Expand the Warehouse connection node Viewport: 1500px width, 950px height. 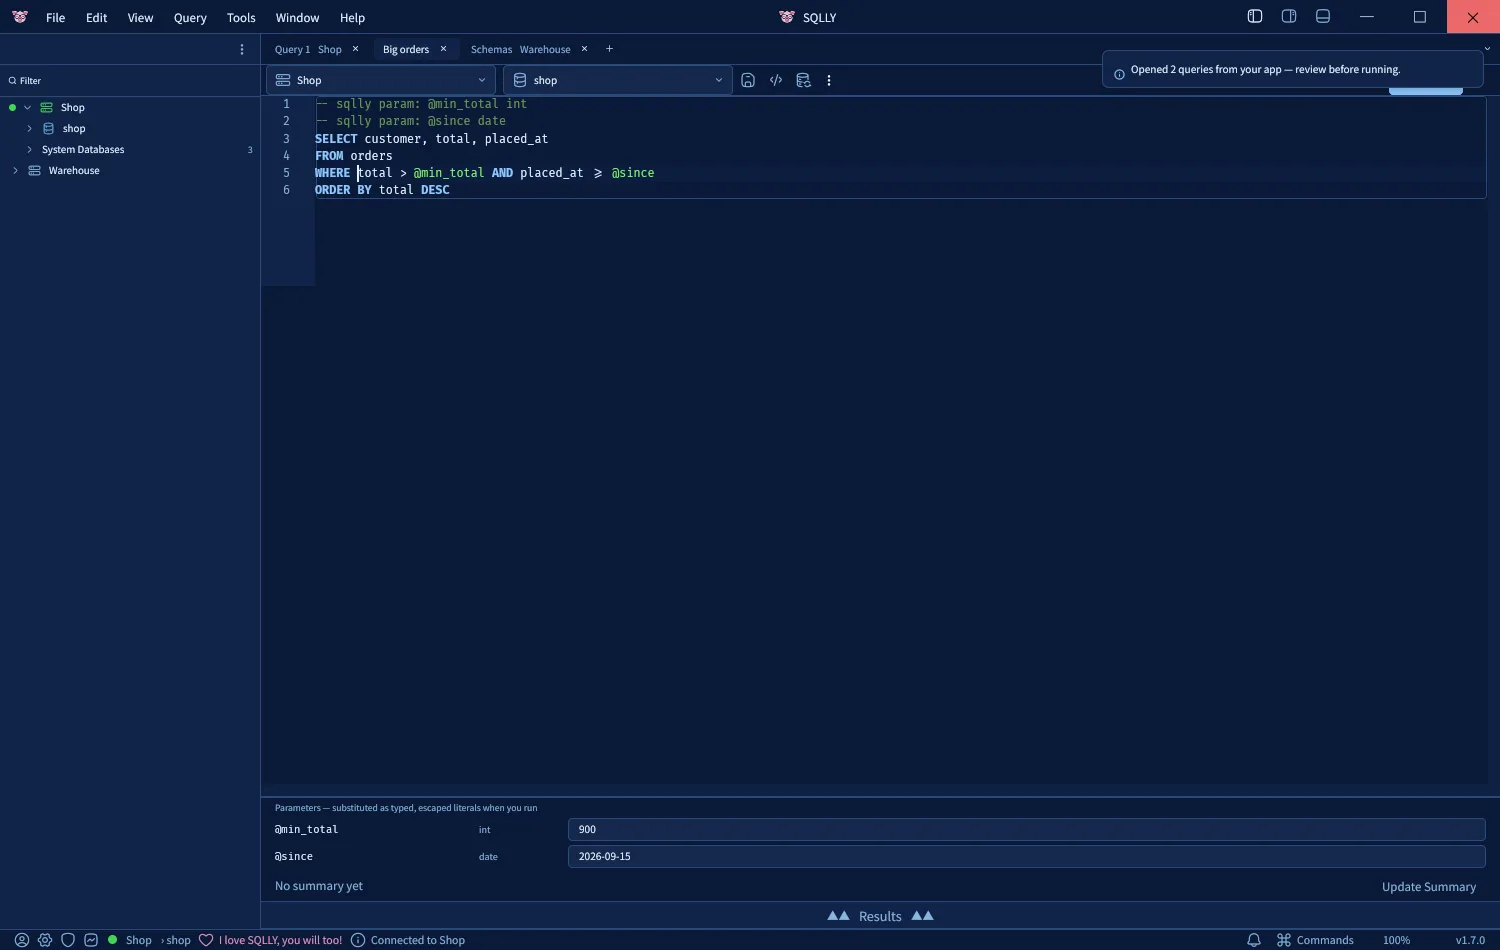pyautogui.click(x=15, y=170)
